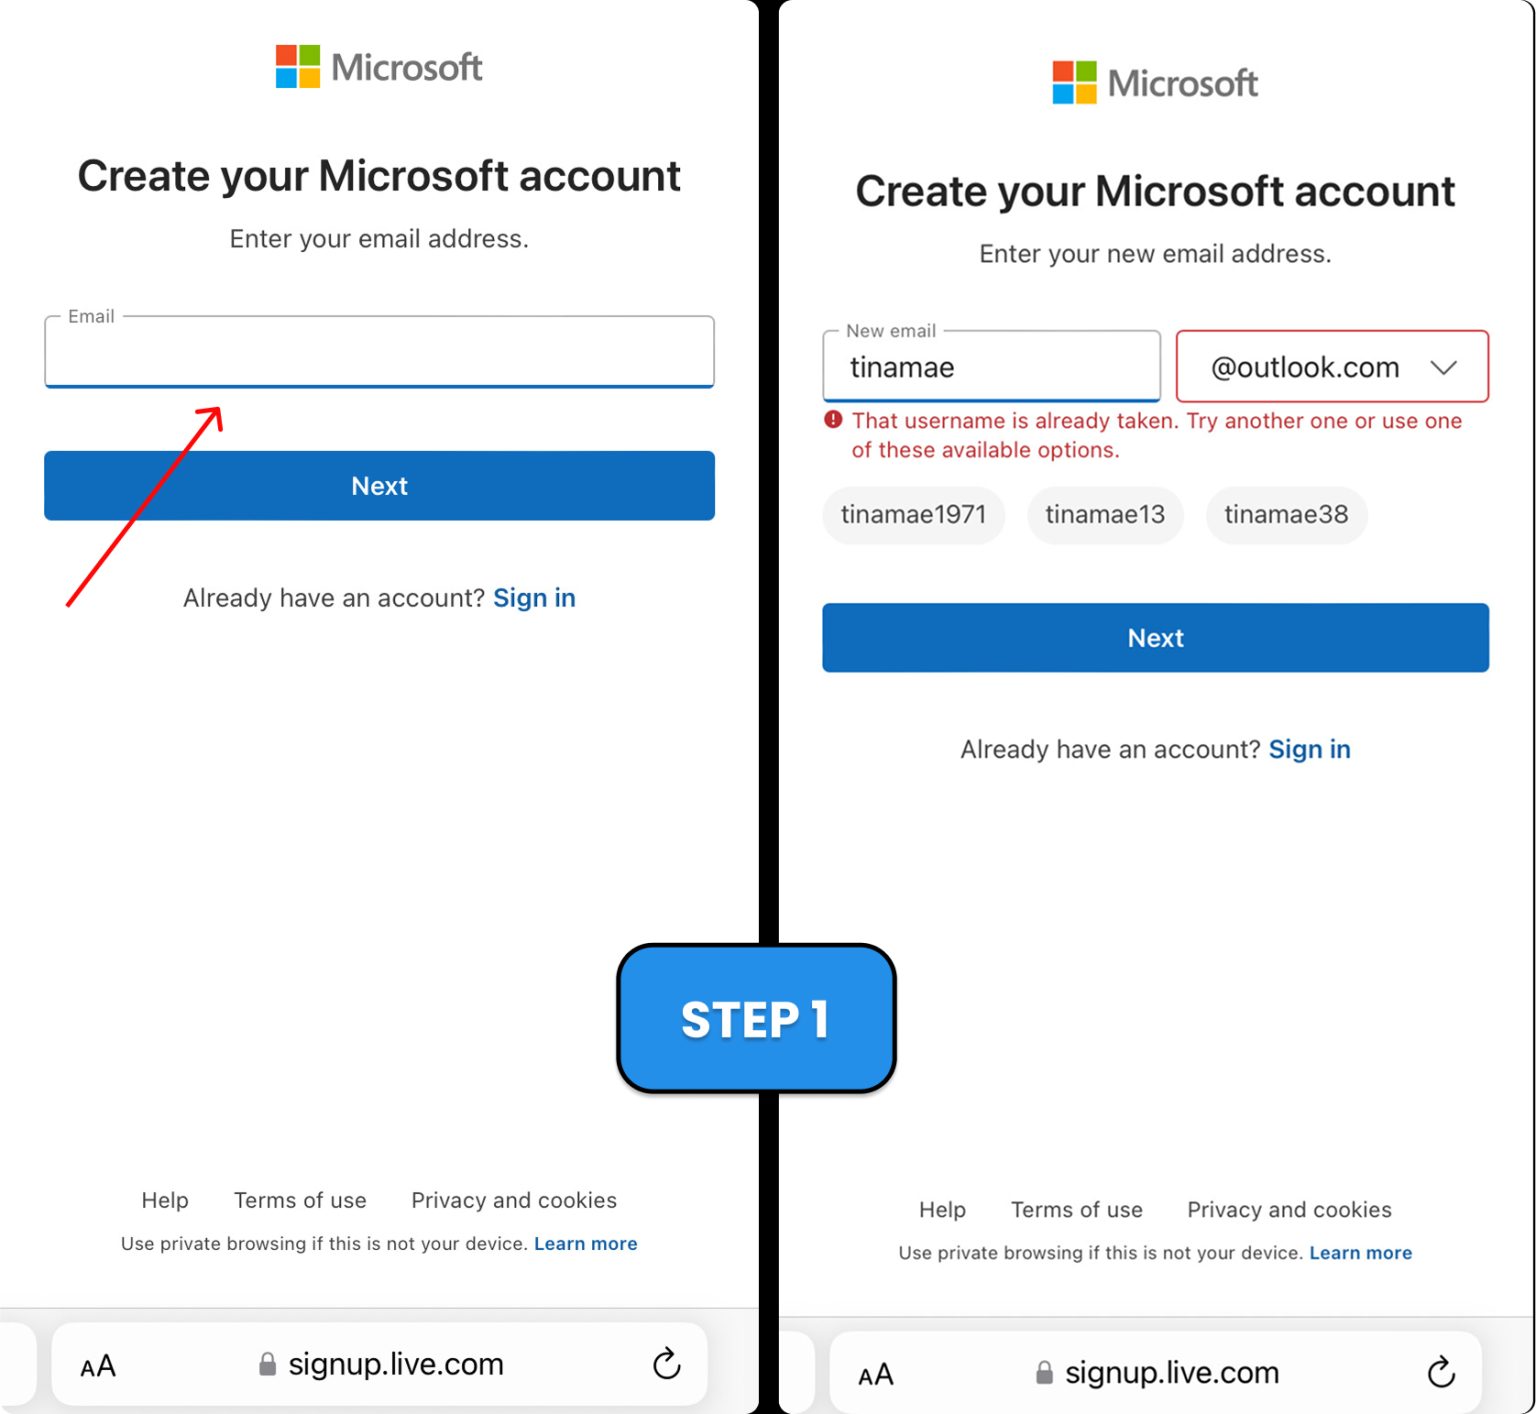Screen dimensions: 1536x1414
Task: Select the tinamae13 username suggestion
Action: click(x=1104, y=515)
